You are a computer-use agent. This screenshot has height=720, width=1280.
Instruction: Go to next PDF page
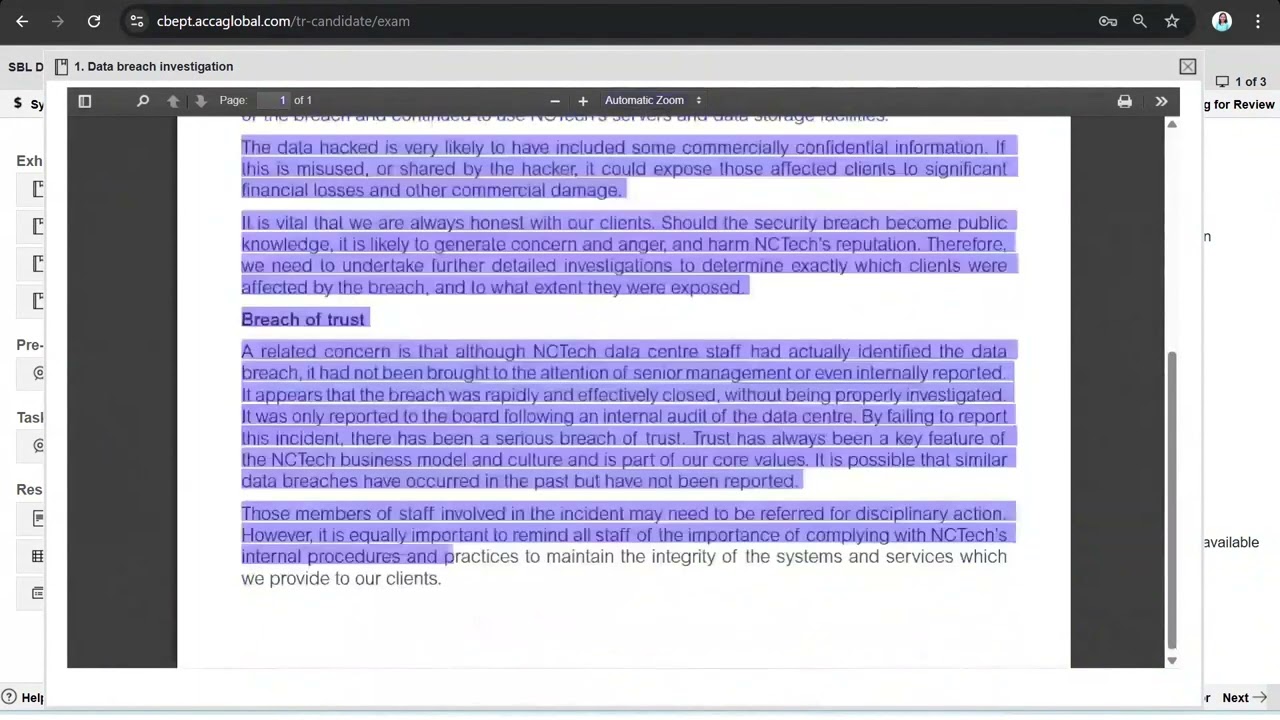point(201,101)
